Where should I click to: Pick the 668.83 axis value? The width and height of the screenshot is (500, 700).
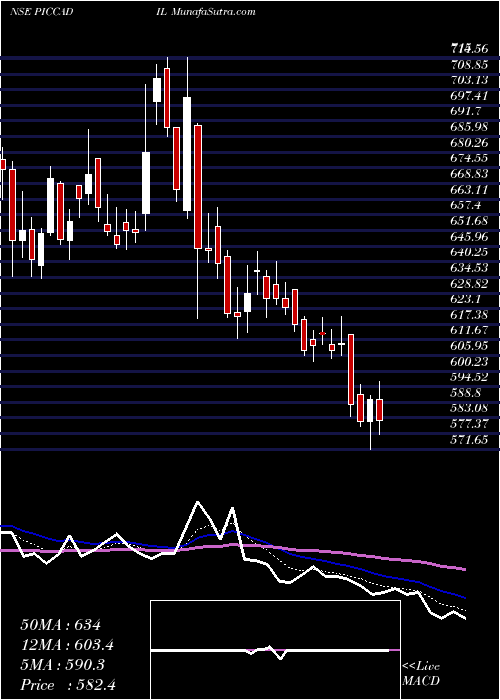tap(468, 175)
